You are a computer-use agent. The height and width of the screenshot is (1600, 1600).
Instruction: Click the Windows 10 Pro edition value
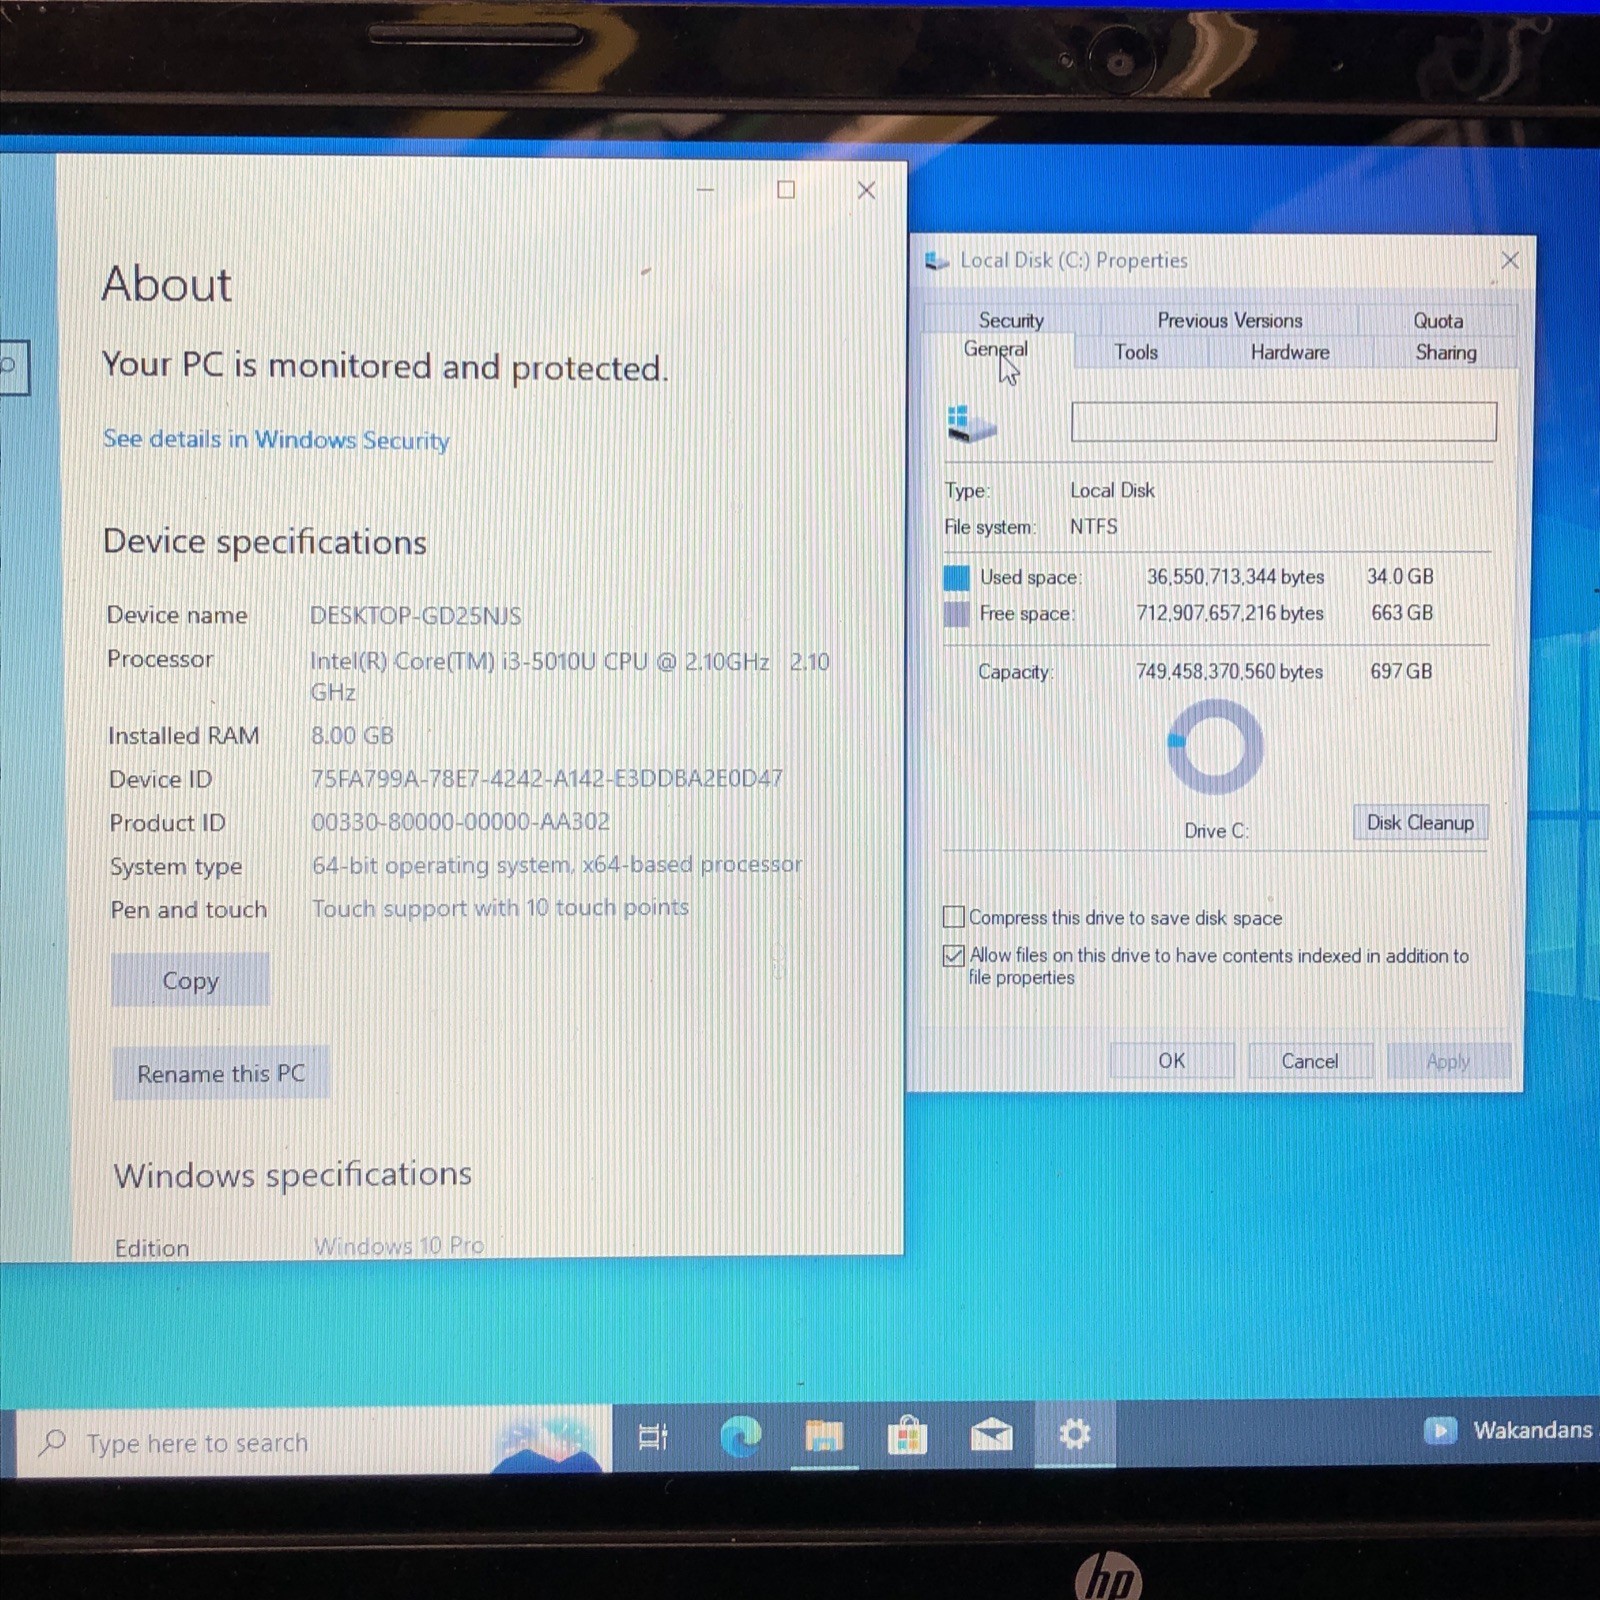399,1245
